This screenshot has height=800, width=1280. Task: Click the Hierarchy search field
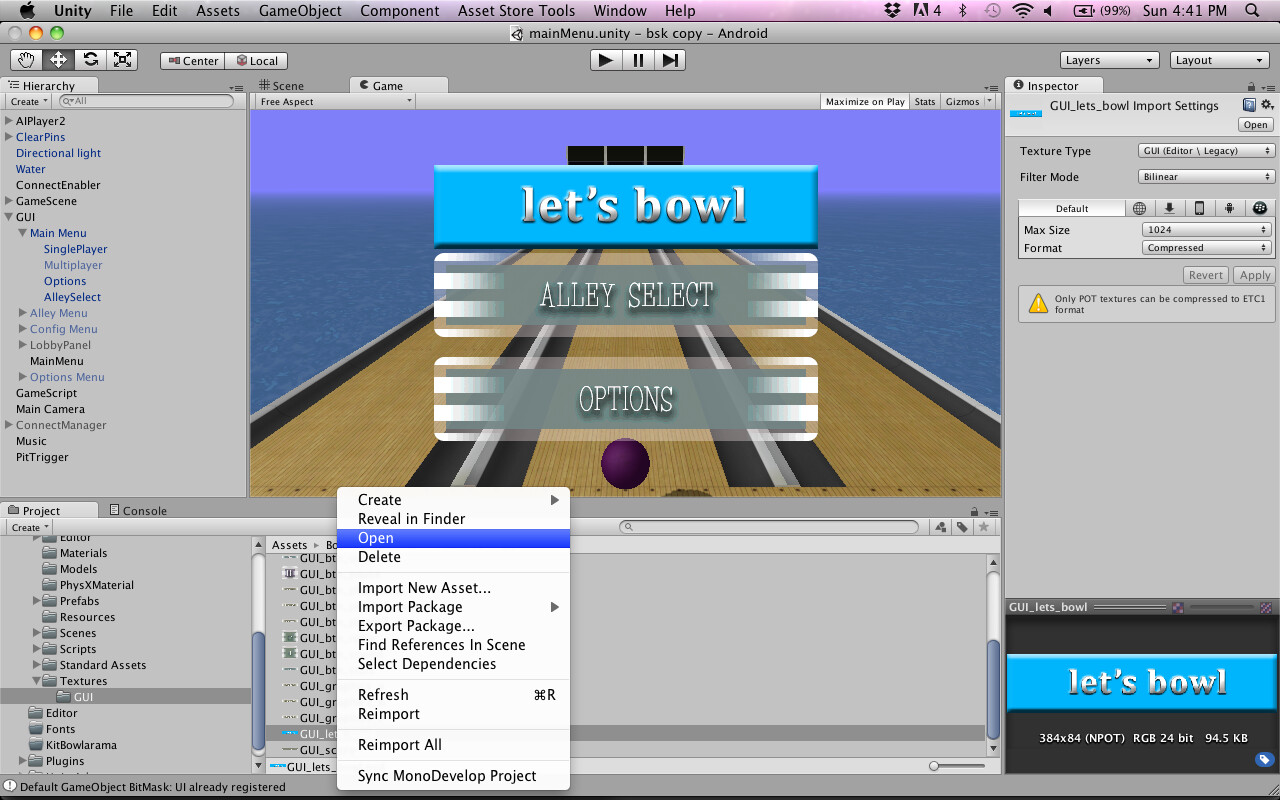tap(145, 100)
